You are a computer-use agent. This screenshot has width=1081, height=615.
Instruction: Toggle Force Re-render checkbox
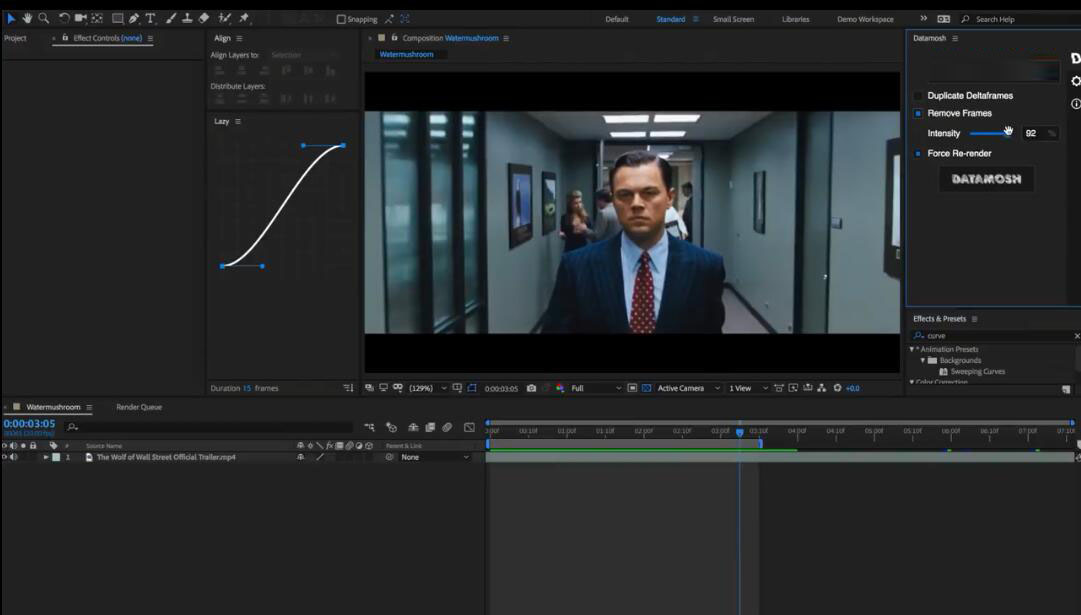(918, 154)
